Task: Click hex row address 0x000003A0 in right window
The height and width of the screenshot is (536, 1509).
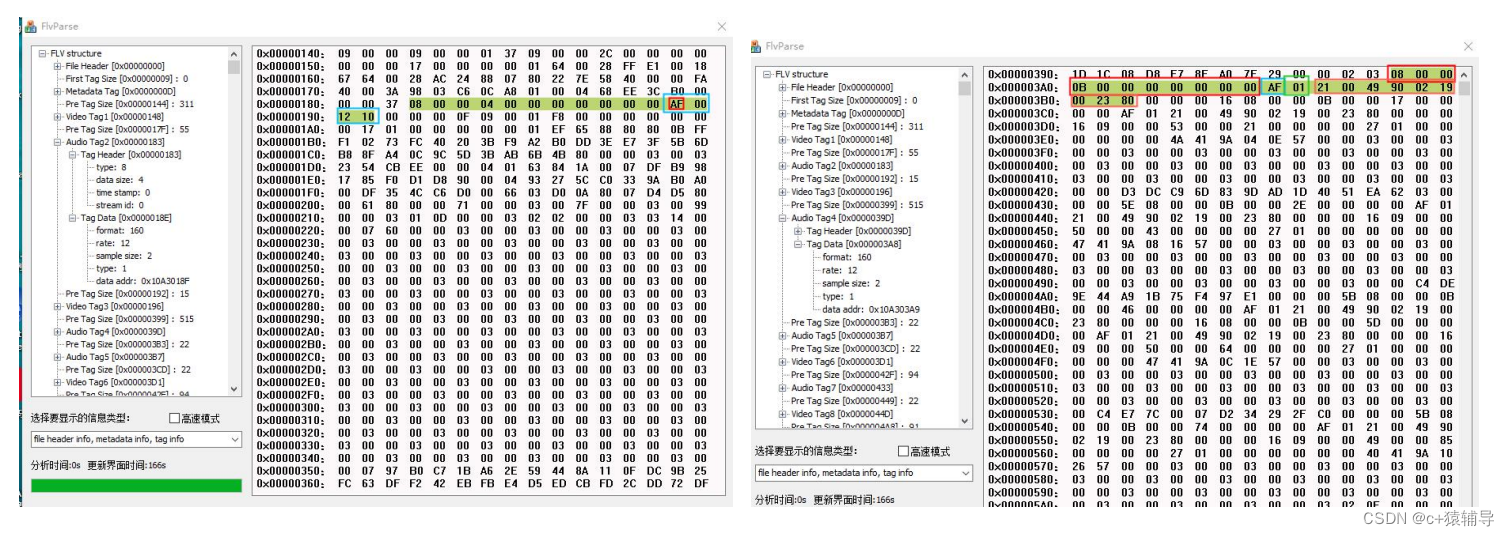Action: [1022, 87]
